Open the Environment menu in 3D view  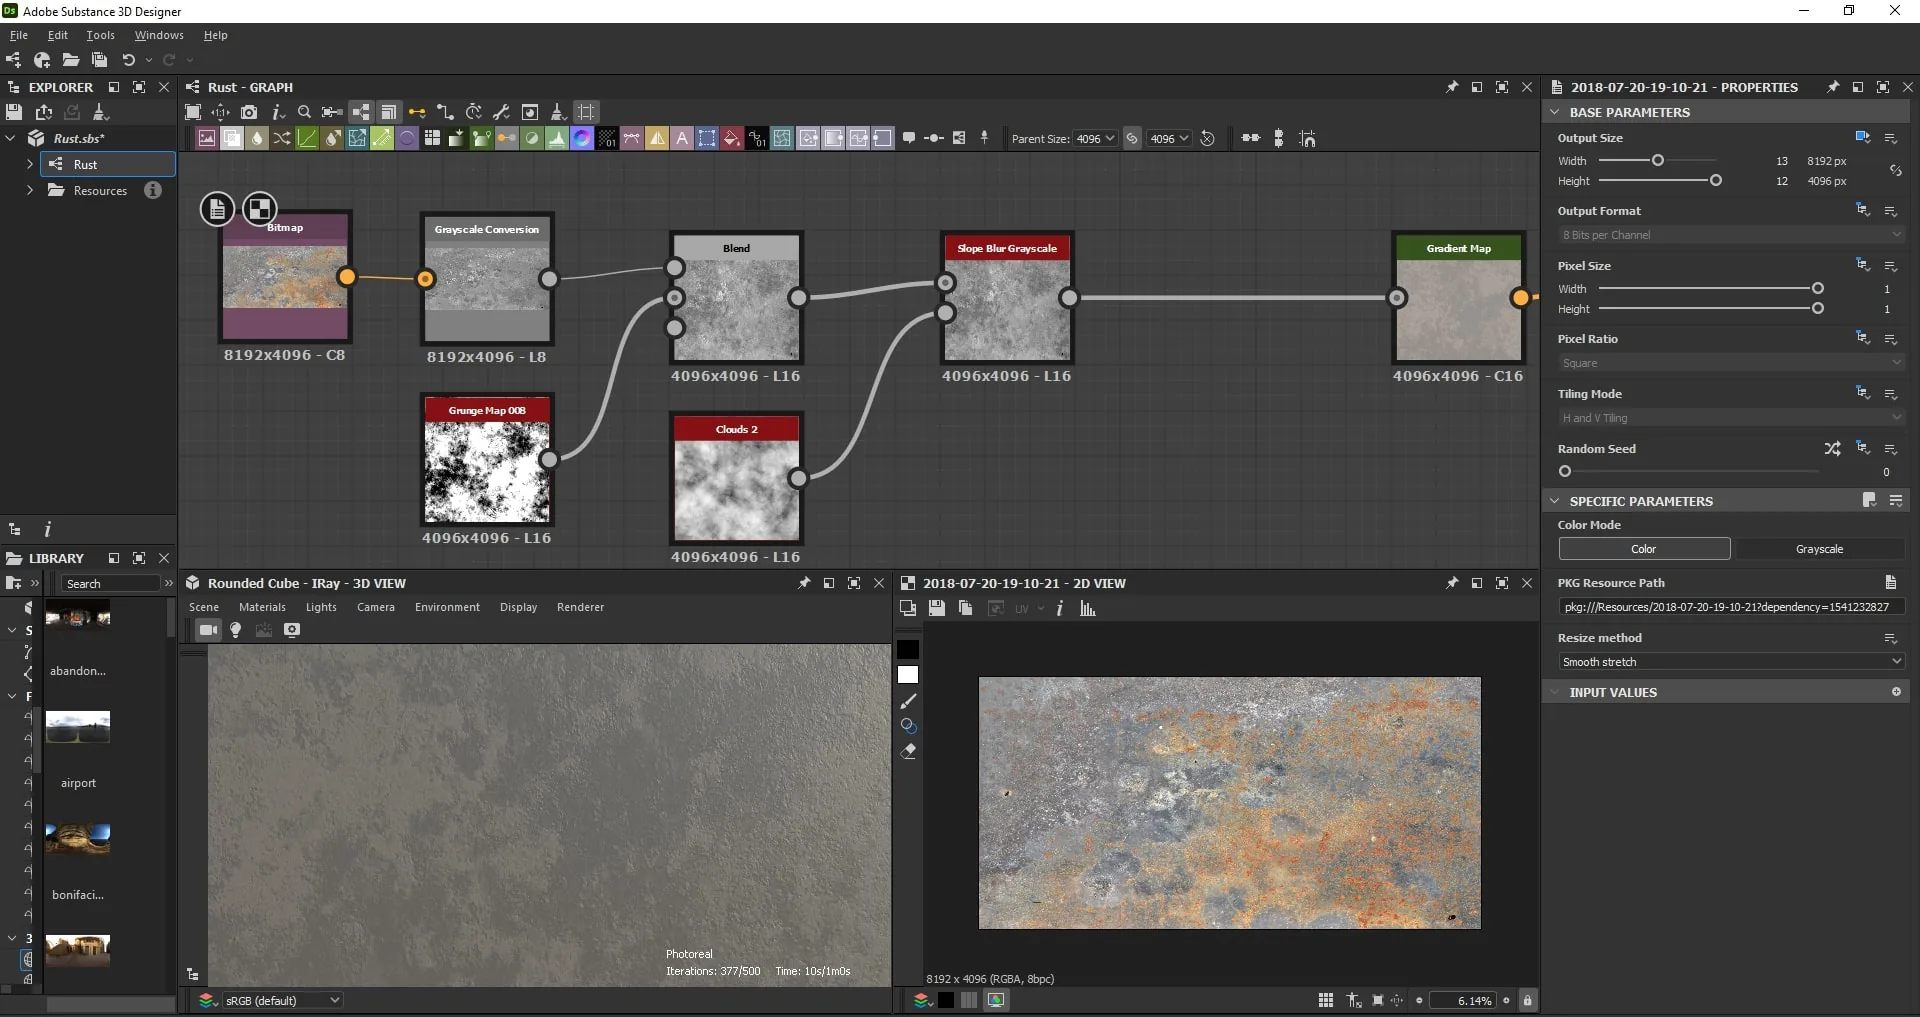pyautogui.click(x=447, y=607)
